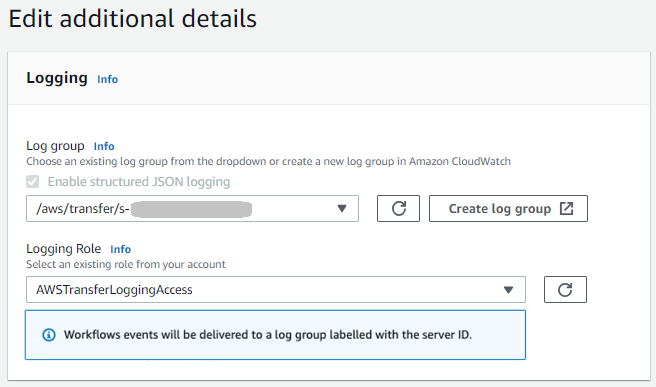Viewport: 656px width, 387px height.
Task: Click the info icon in workflows notice
Action: pyautogui.click(x=49, y=335)
